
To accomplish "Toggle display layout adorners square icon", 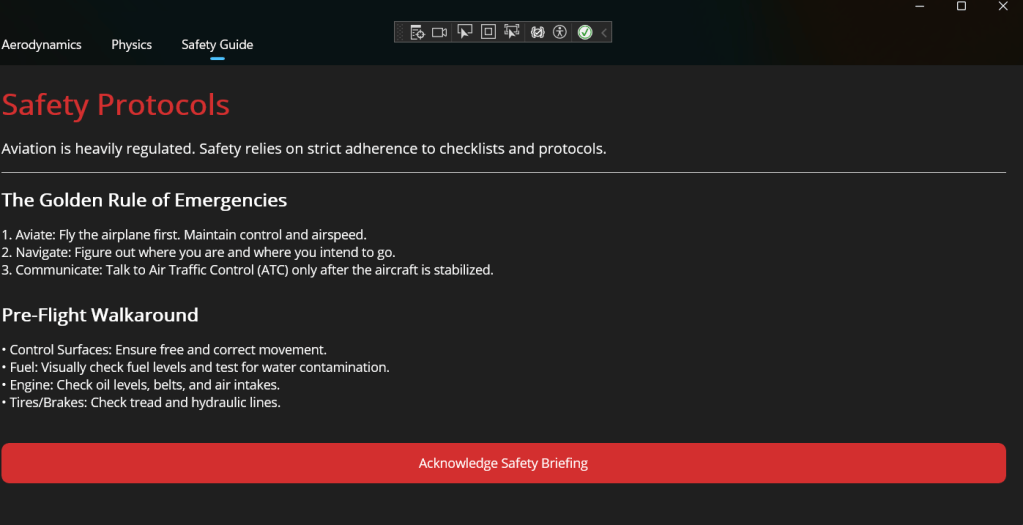I will (x=488, y=31).
